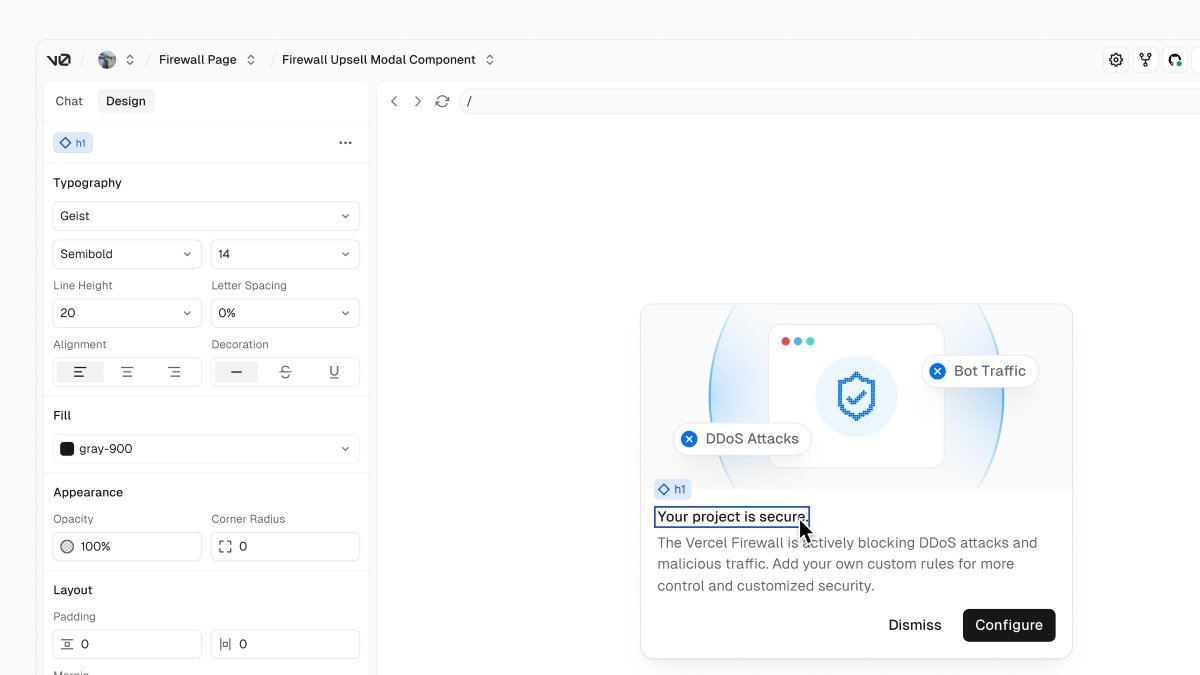Image resolution: width=1200 pixels, height=675 pixels.
Task: Click the Fill section heading
Action: 62,415
